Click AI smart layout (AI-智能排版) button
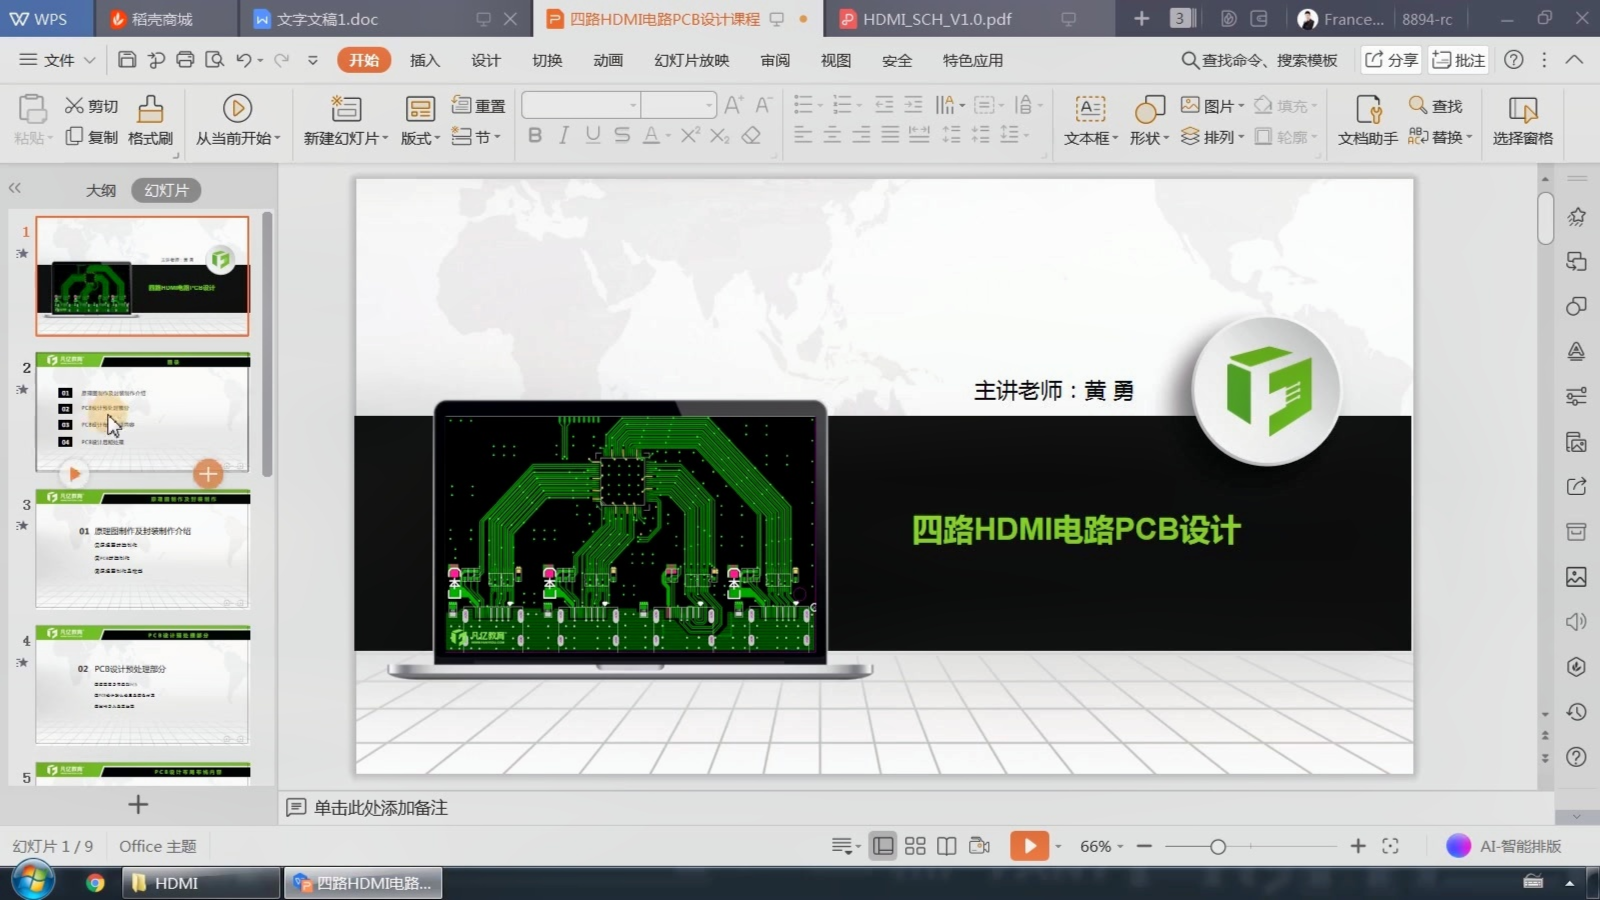The width and height of the screenshot is (1600, 900). [x=1504, y=846]
